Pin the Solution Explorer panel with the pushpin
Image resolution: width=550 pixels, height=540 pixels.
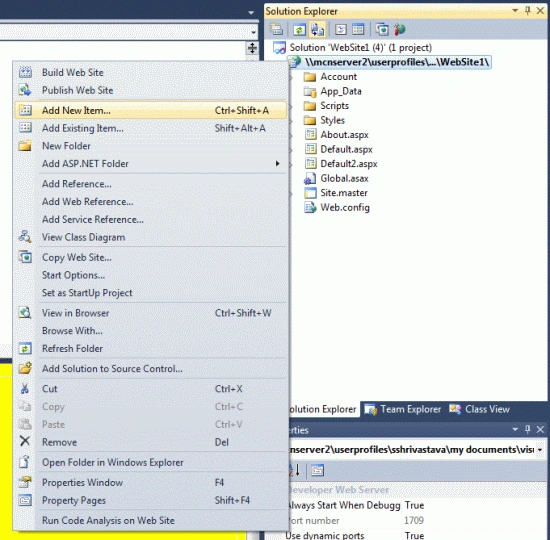pos(527,11)
